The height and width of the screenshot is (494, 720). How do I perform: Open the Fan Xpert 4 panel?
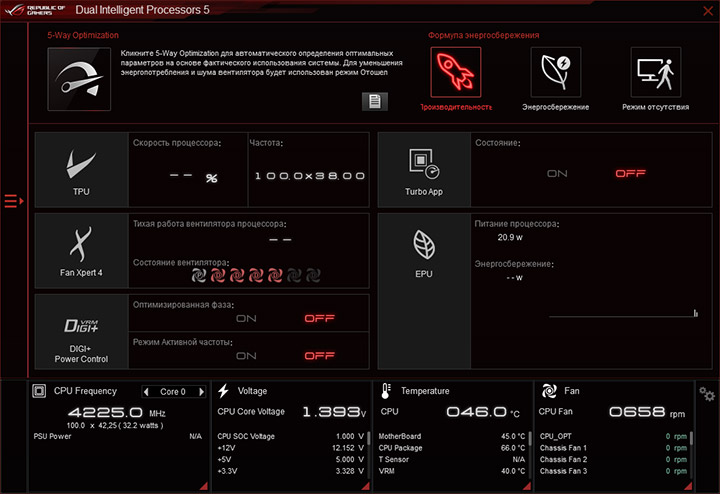[x=81, y=251]
